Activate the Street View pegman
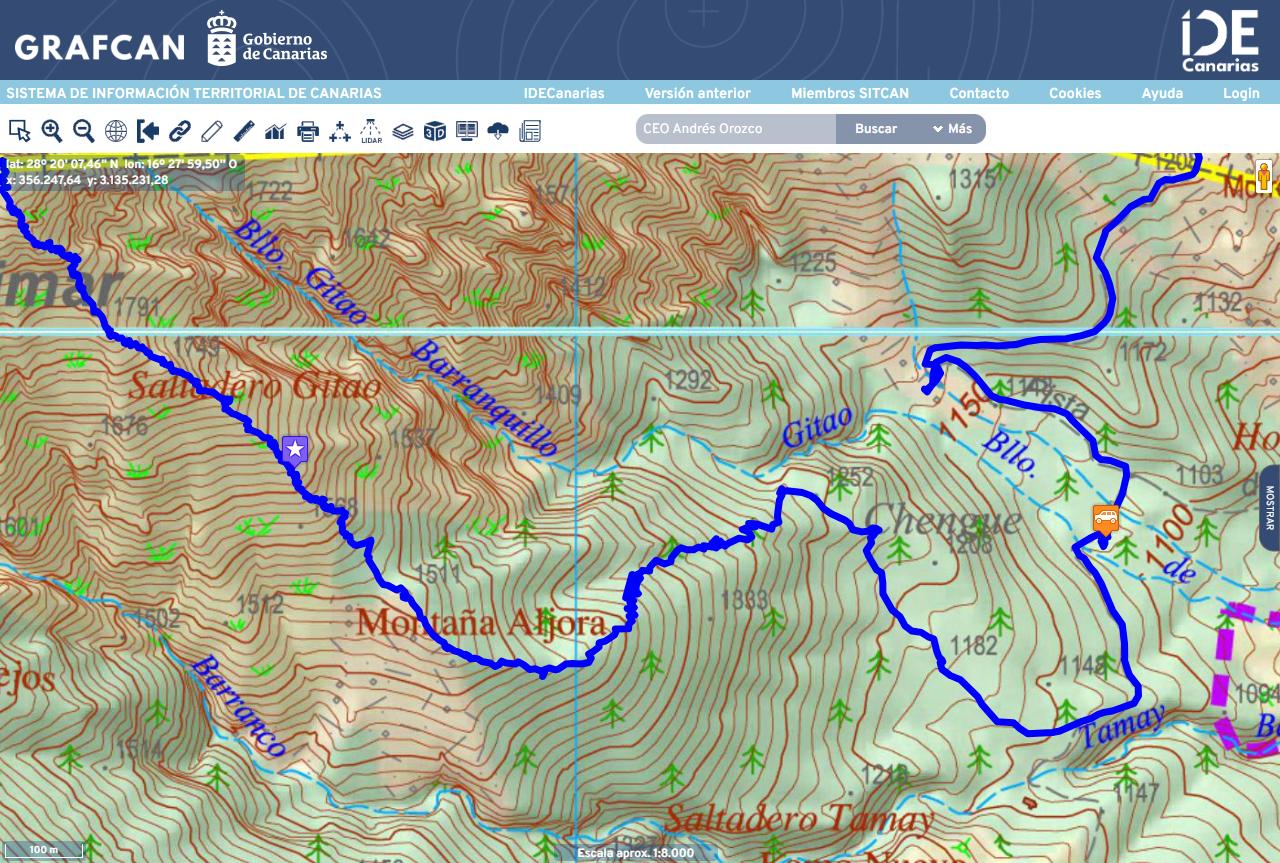Screen dimensions: 1280x863 (x=1264, y=177)
